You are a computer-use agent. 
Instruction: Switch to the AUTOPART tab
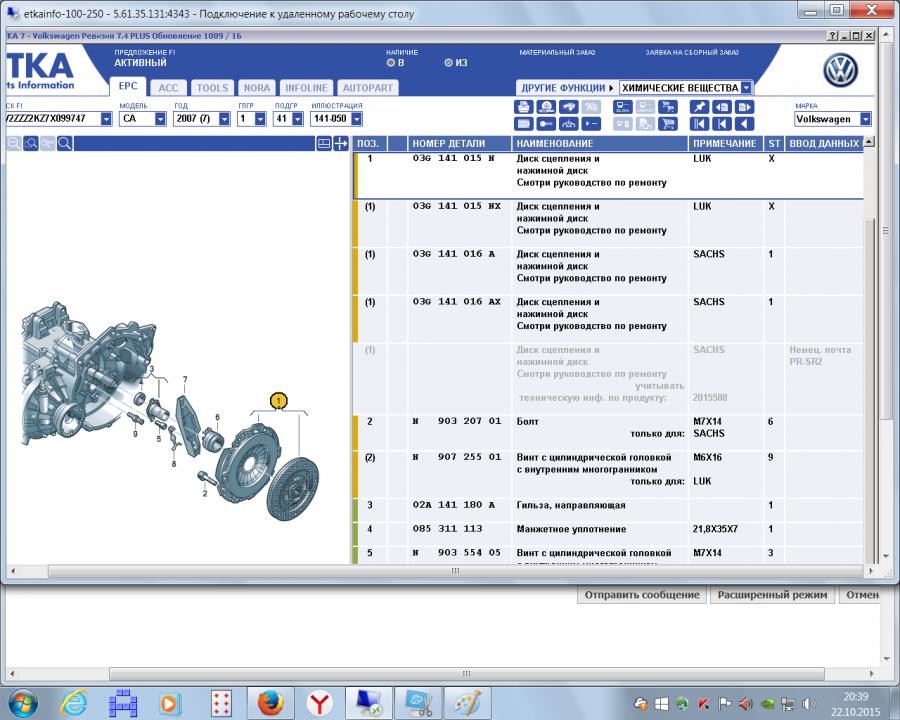(368, 88)
